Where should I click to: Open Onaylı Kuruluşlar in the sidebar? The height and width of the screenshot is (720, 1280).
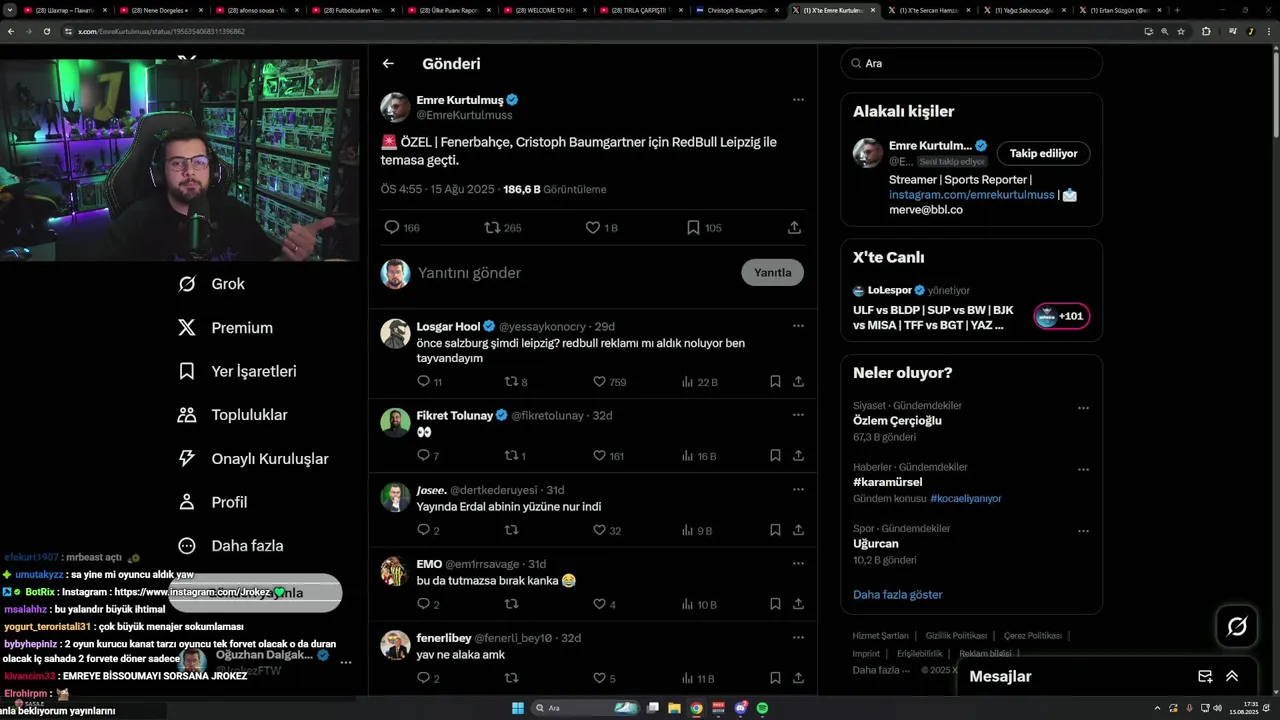pos(253,459)
